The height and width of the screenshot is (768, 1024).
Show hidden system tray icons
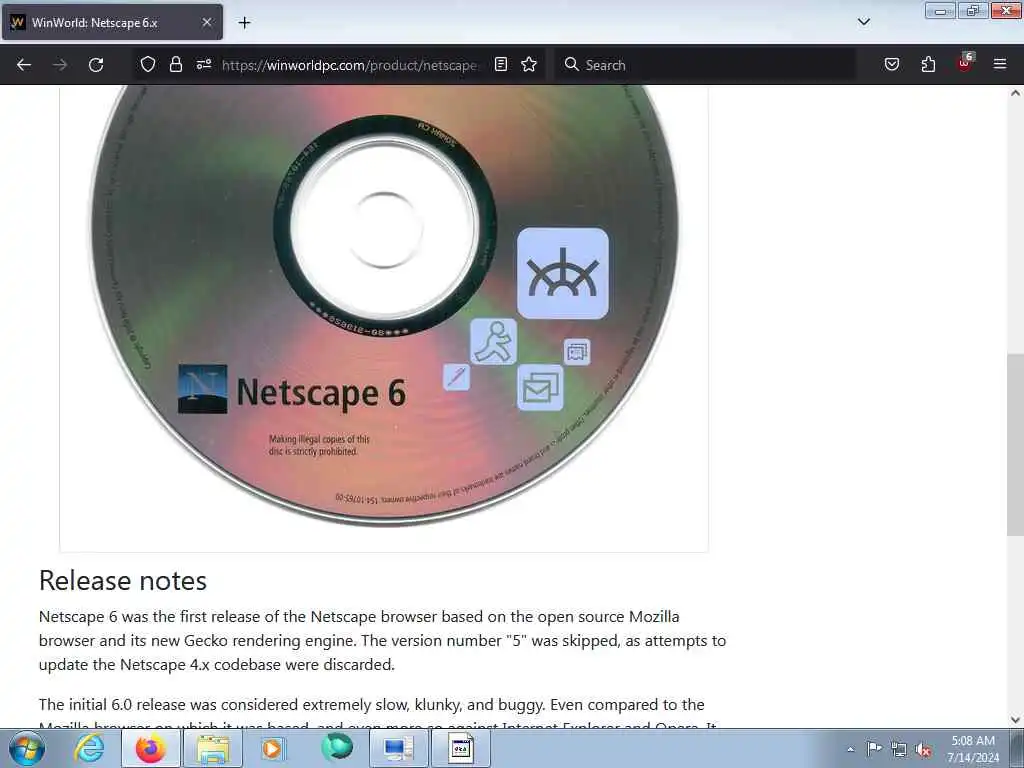coord(850,749)
